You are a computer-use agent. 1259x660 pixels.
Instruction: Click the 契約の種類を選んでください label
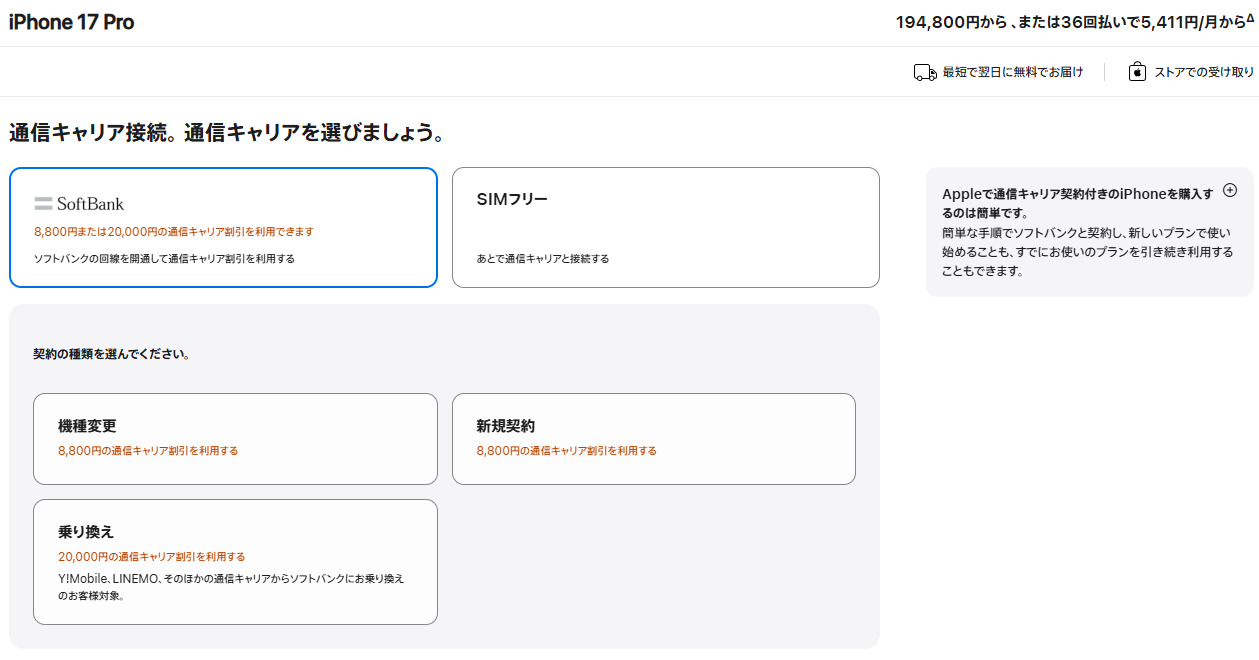[x=112, y=354]
